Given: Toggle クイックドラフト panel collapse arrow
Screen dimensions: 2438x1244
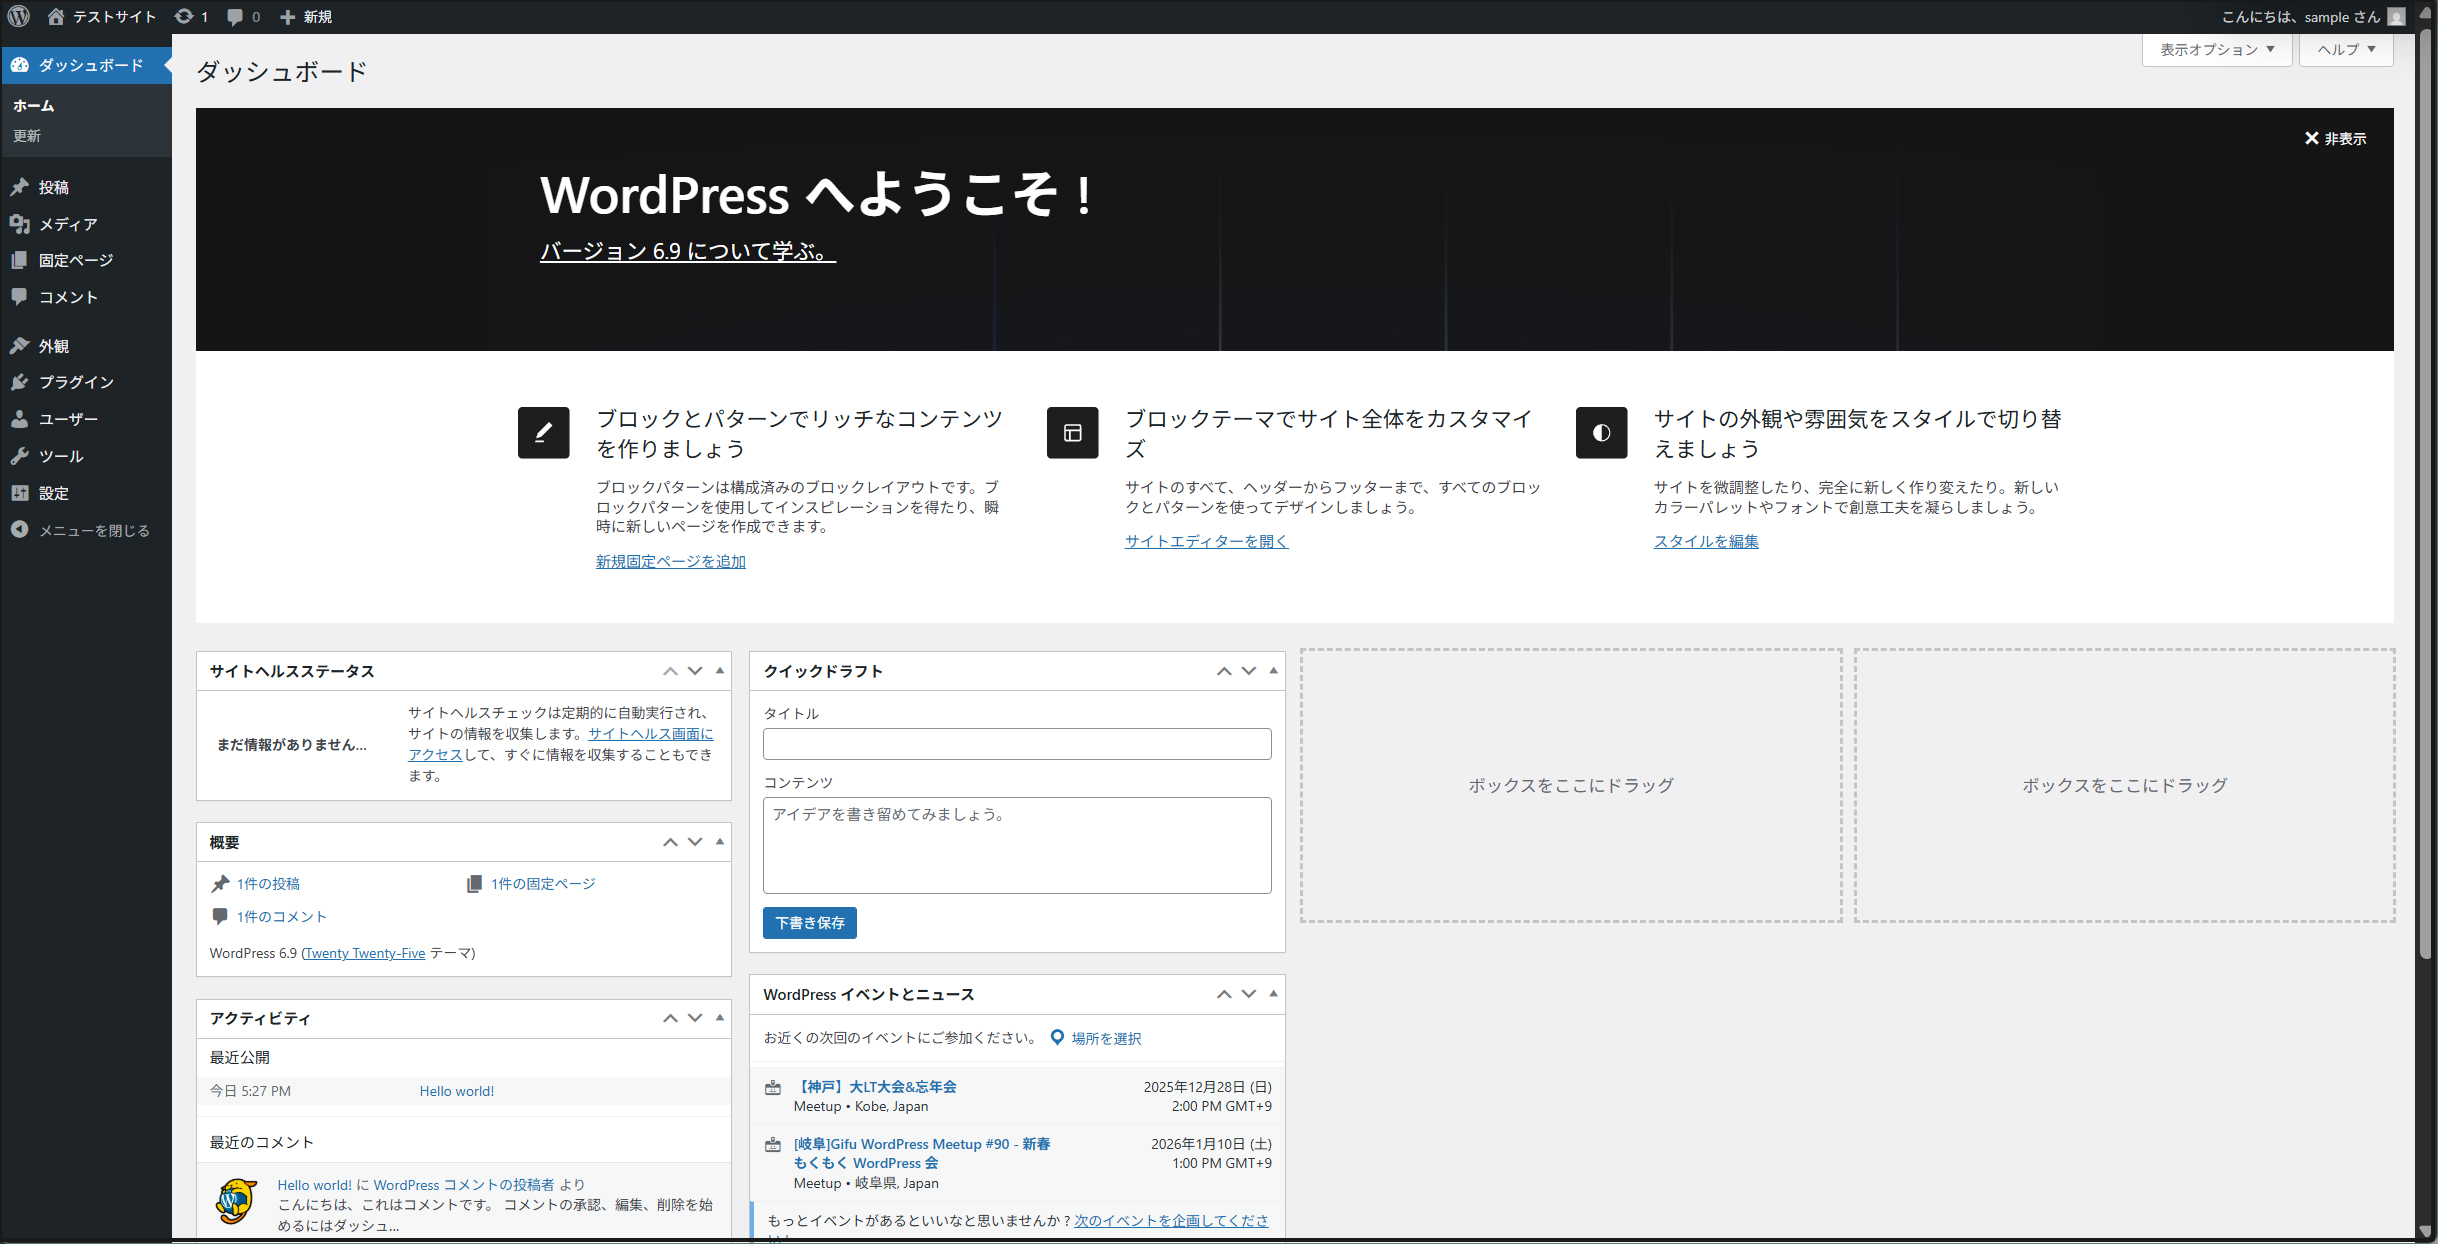Looking at the screenshot, I should pos(1273,671).
